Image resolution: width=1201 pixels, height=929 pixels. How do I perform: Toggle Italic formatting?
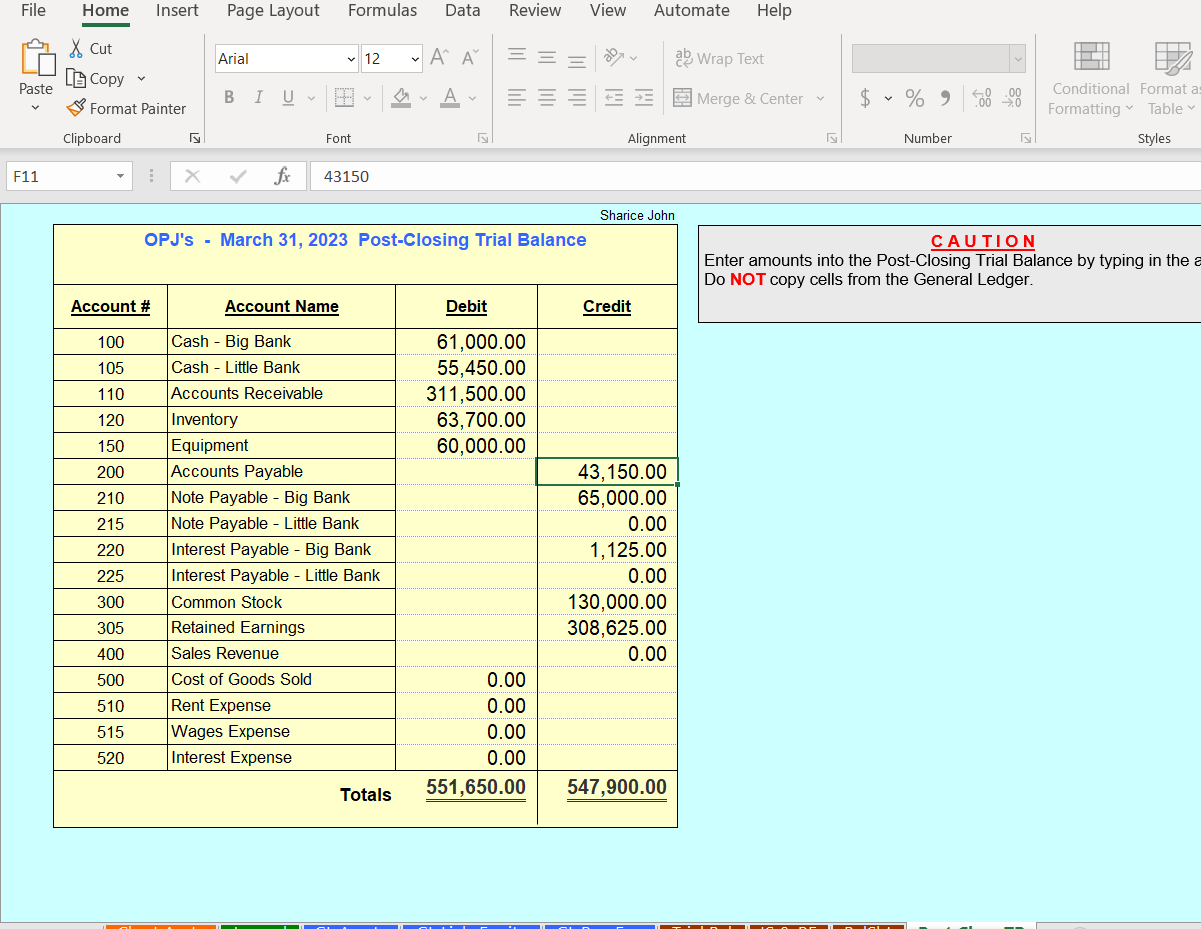coord(258,97)
